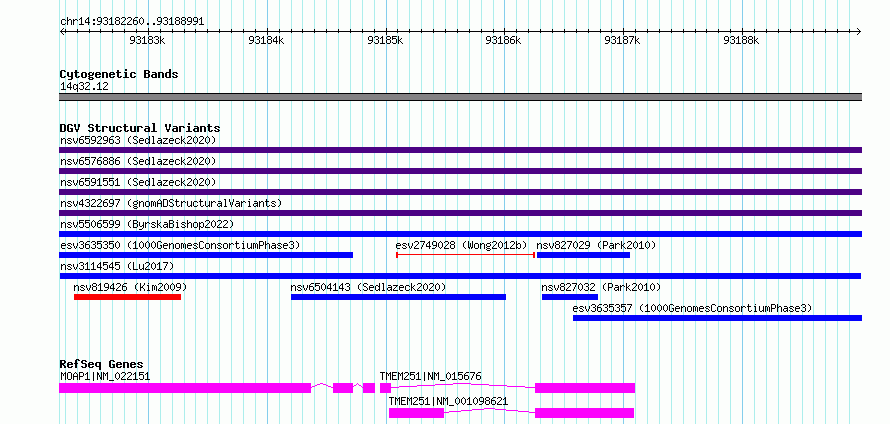Open variant label nsv6591551 (Sedlazeck2020)
The height and width of the screenshot is (424, 890).
tap(138, 182)
